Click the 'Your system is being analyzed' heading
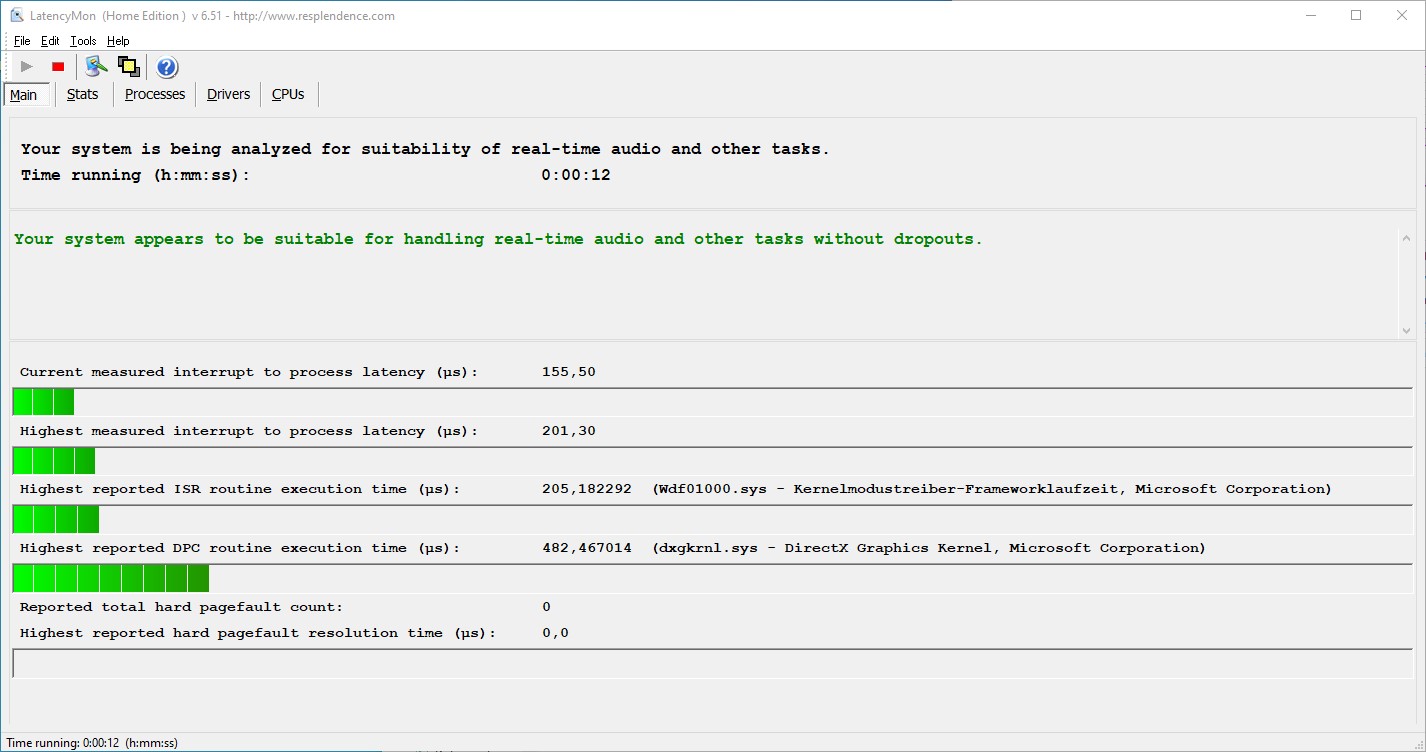 [425, 149]
